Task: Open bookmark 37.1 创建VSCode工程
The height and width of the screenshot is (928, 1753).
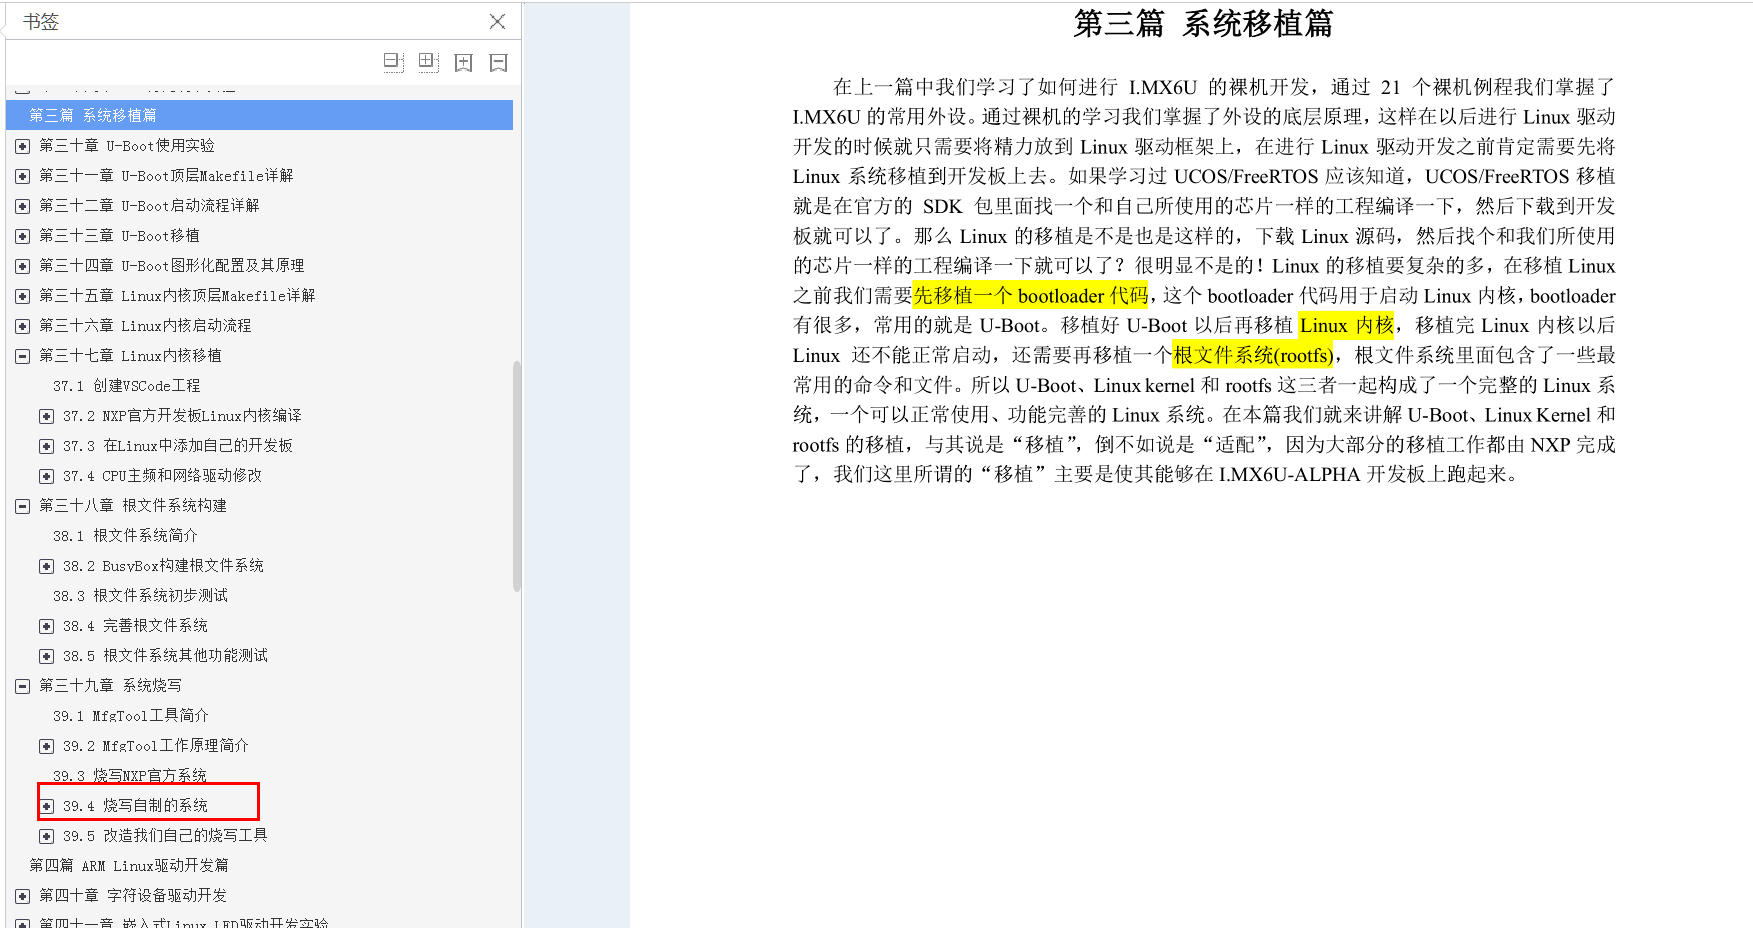Action: (126, 385)
